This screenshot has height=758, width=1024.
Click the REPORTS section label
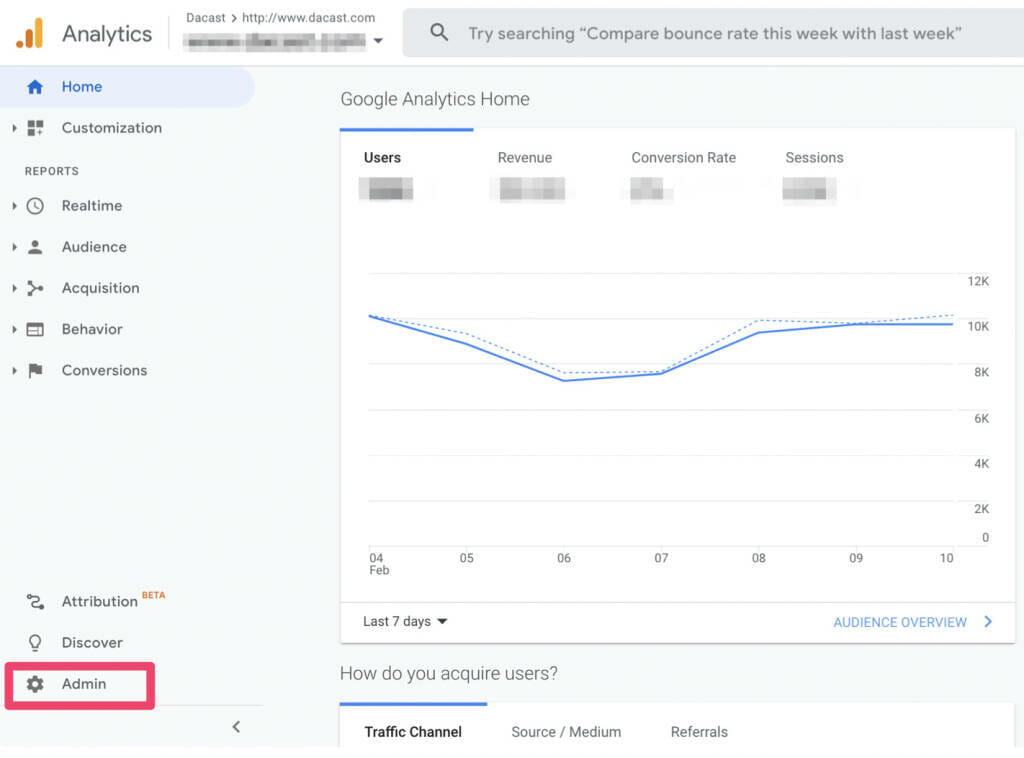pos(52,171)
